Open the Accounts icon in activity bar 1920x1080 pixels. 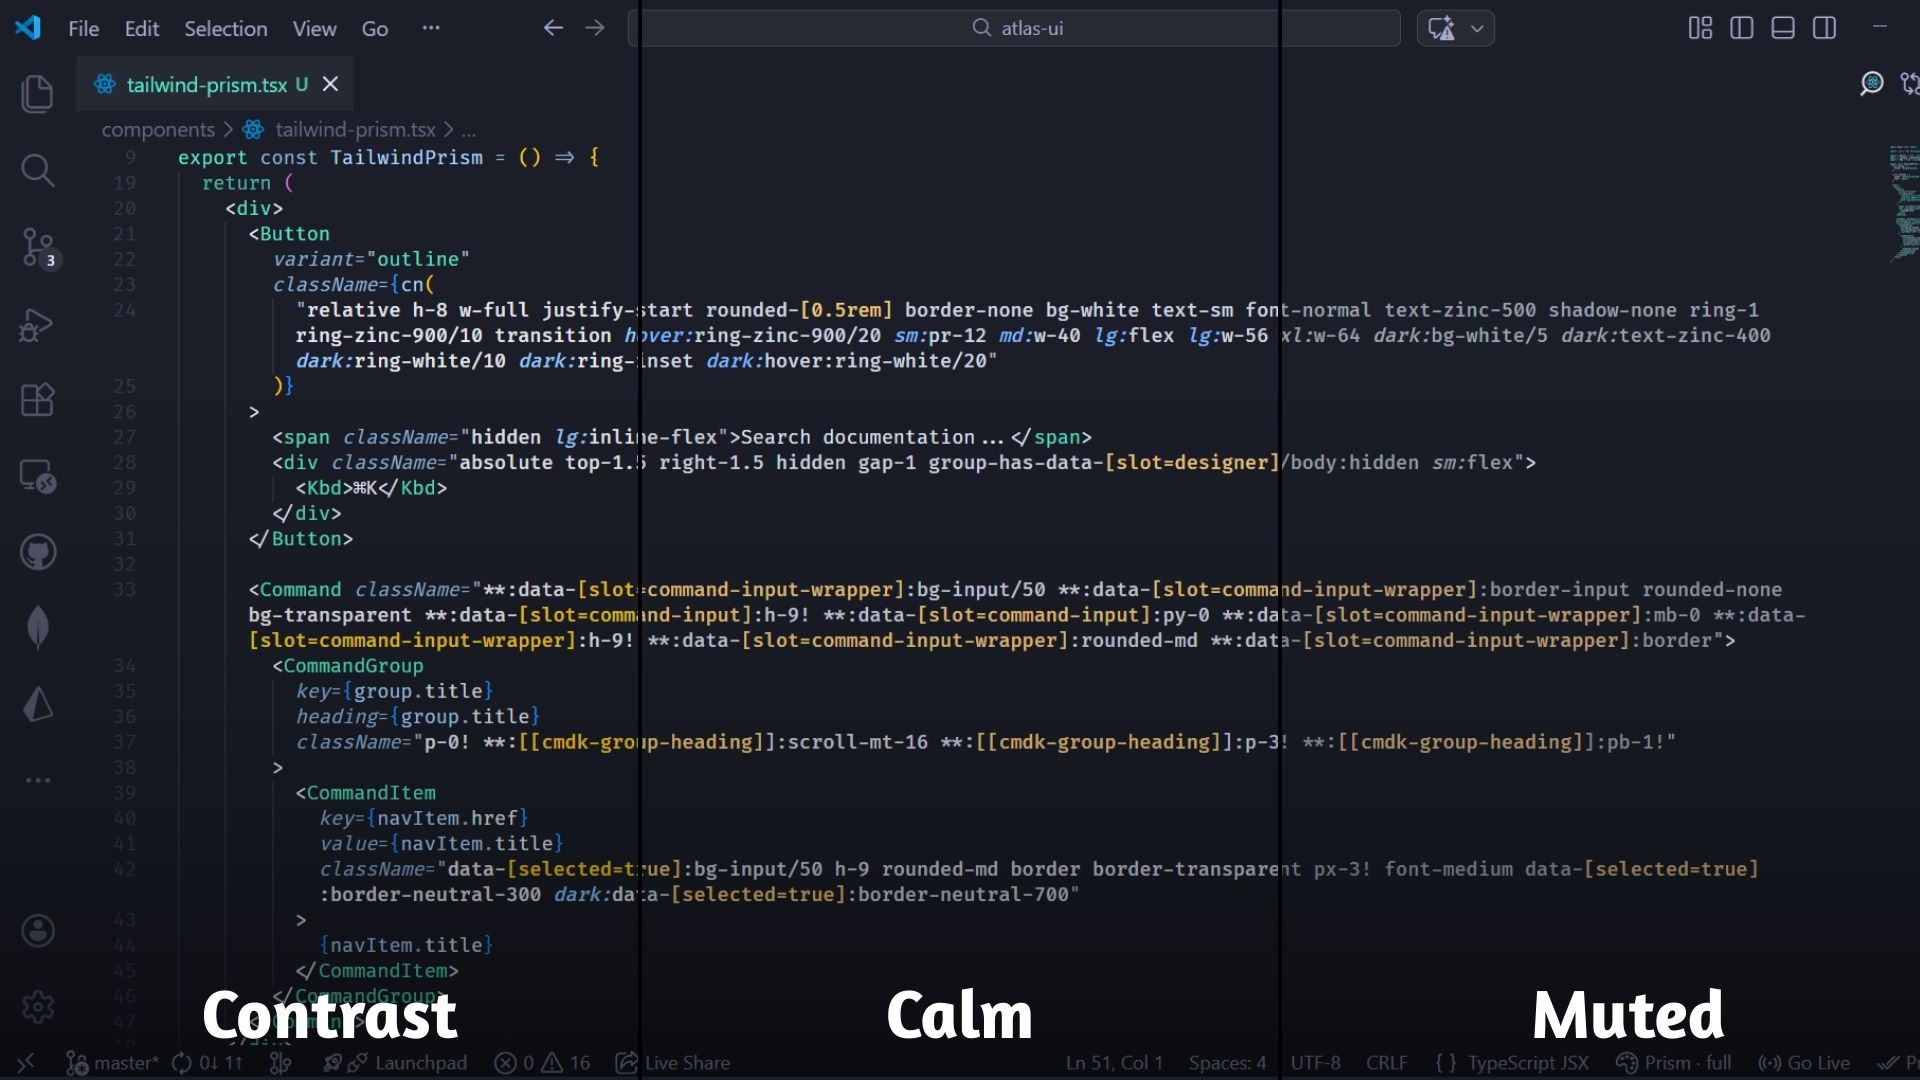click(x=38, y=931)
